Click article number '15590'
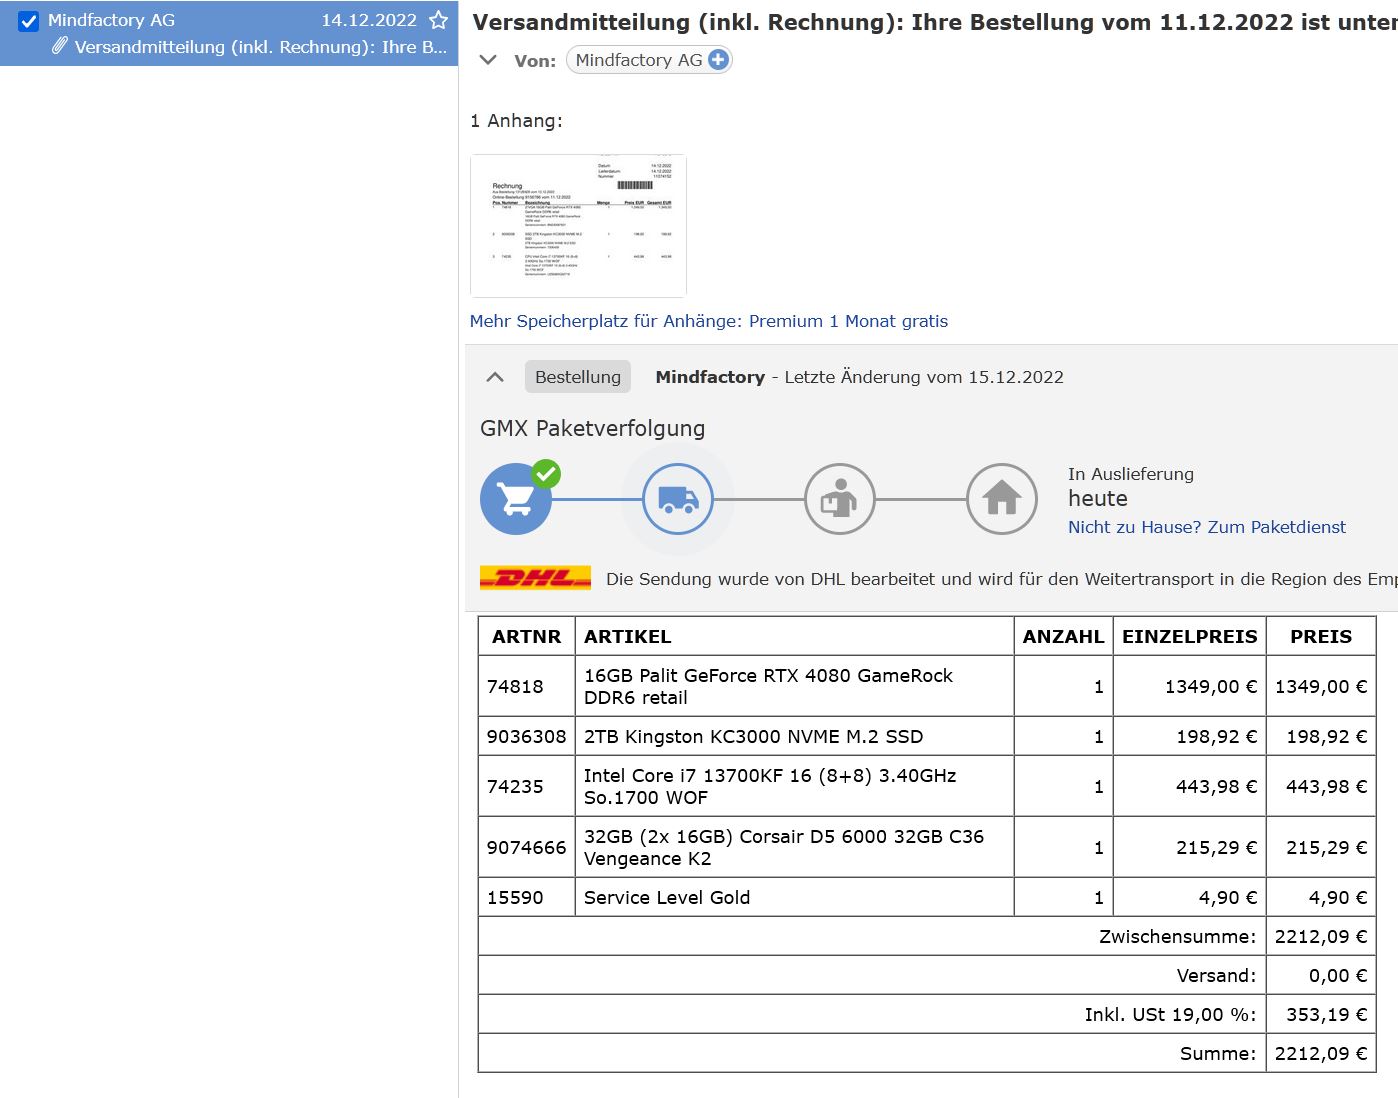Image resolution: width=1398 pixels, height=1098 pixels. 515,897
